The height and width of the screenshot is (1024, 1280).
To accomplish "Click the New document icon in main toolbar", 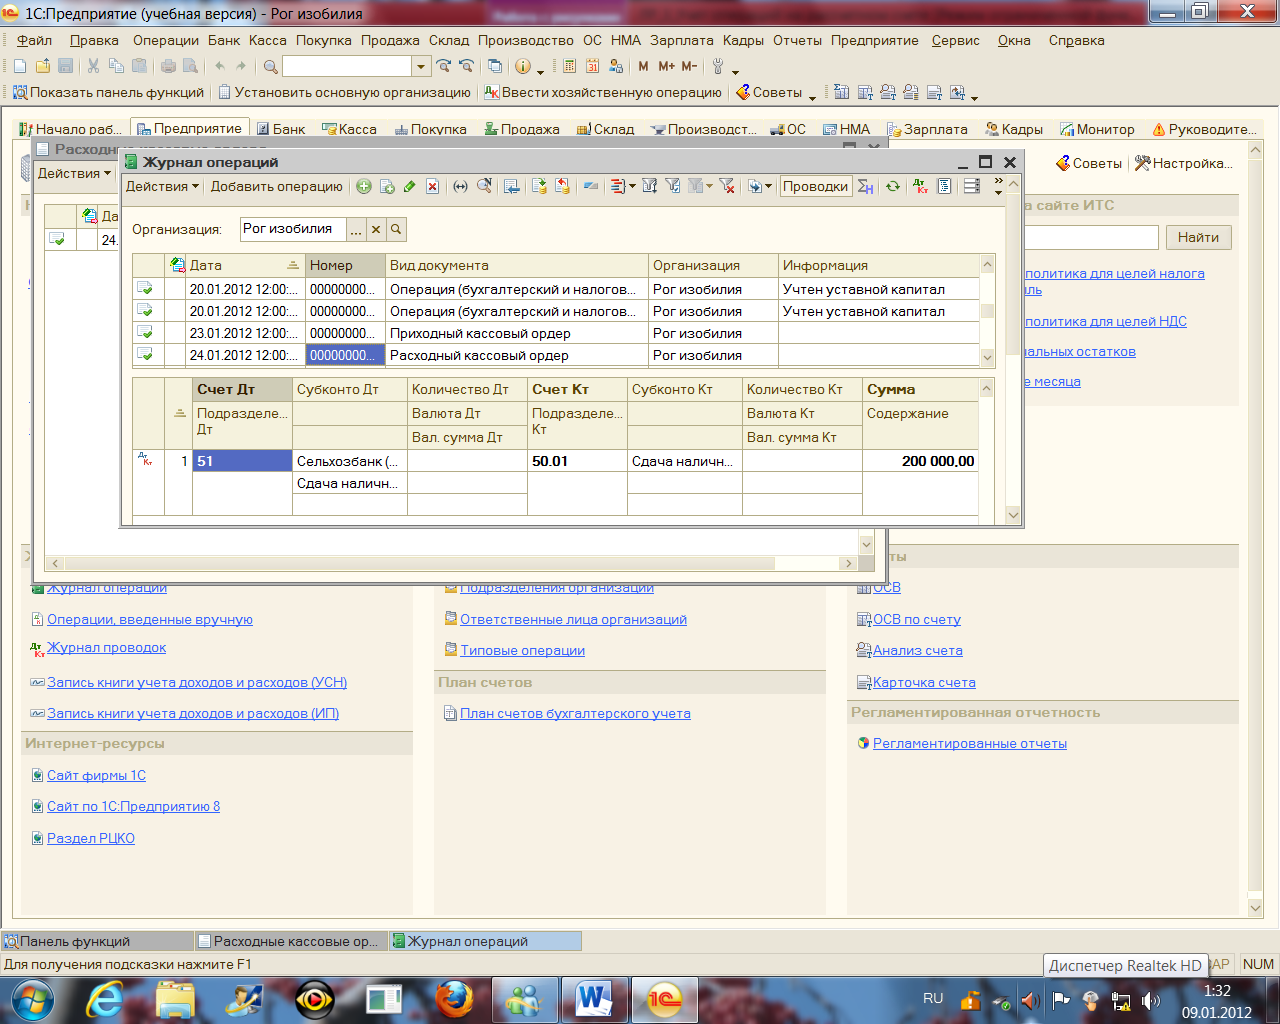I will tap(20, 66).
